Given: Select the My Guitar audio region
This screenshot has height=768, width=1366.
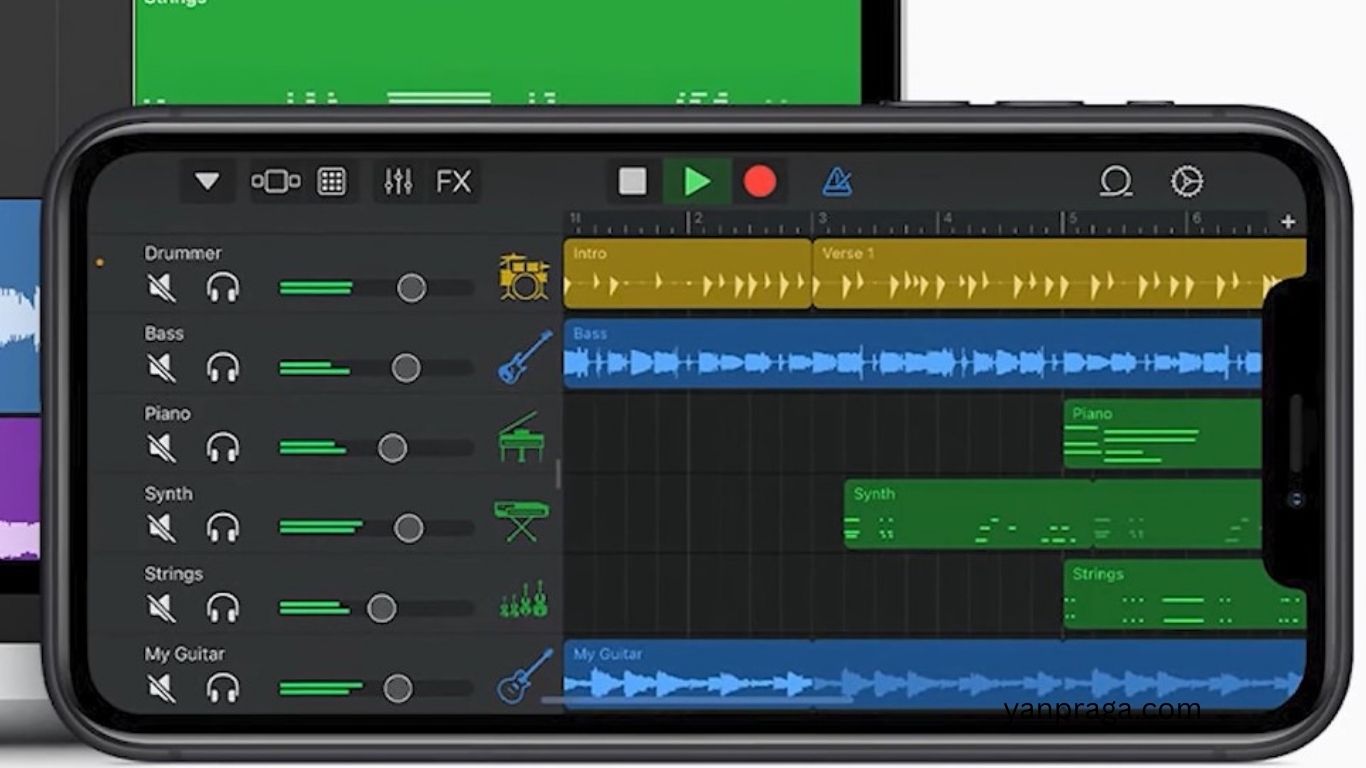Looking at the screenshot, I should coord(935,674).
